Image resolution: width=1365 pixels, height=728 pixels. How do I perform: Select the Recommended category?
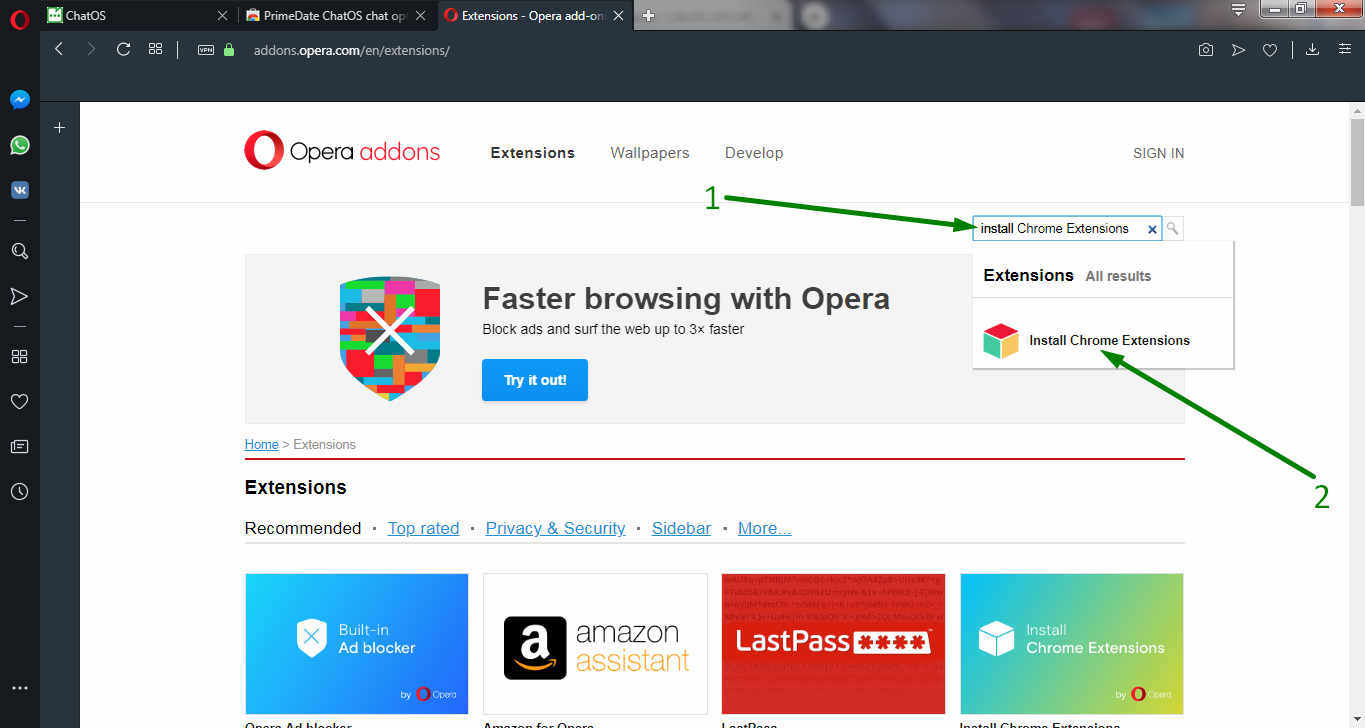tap(303, 528)
